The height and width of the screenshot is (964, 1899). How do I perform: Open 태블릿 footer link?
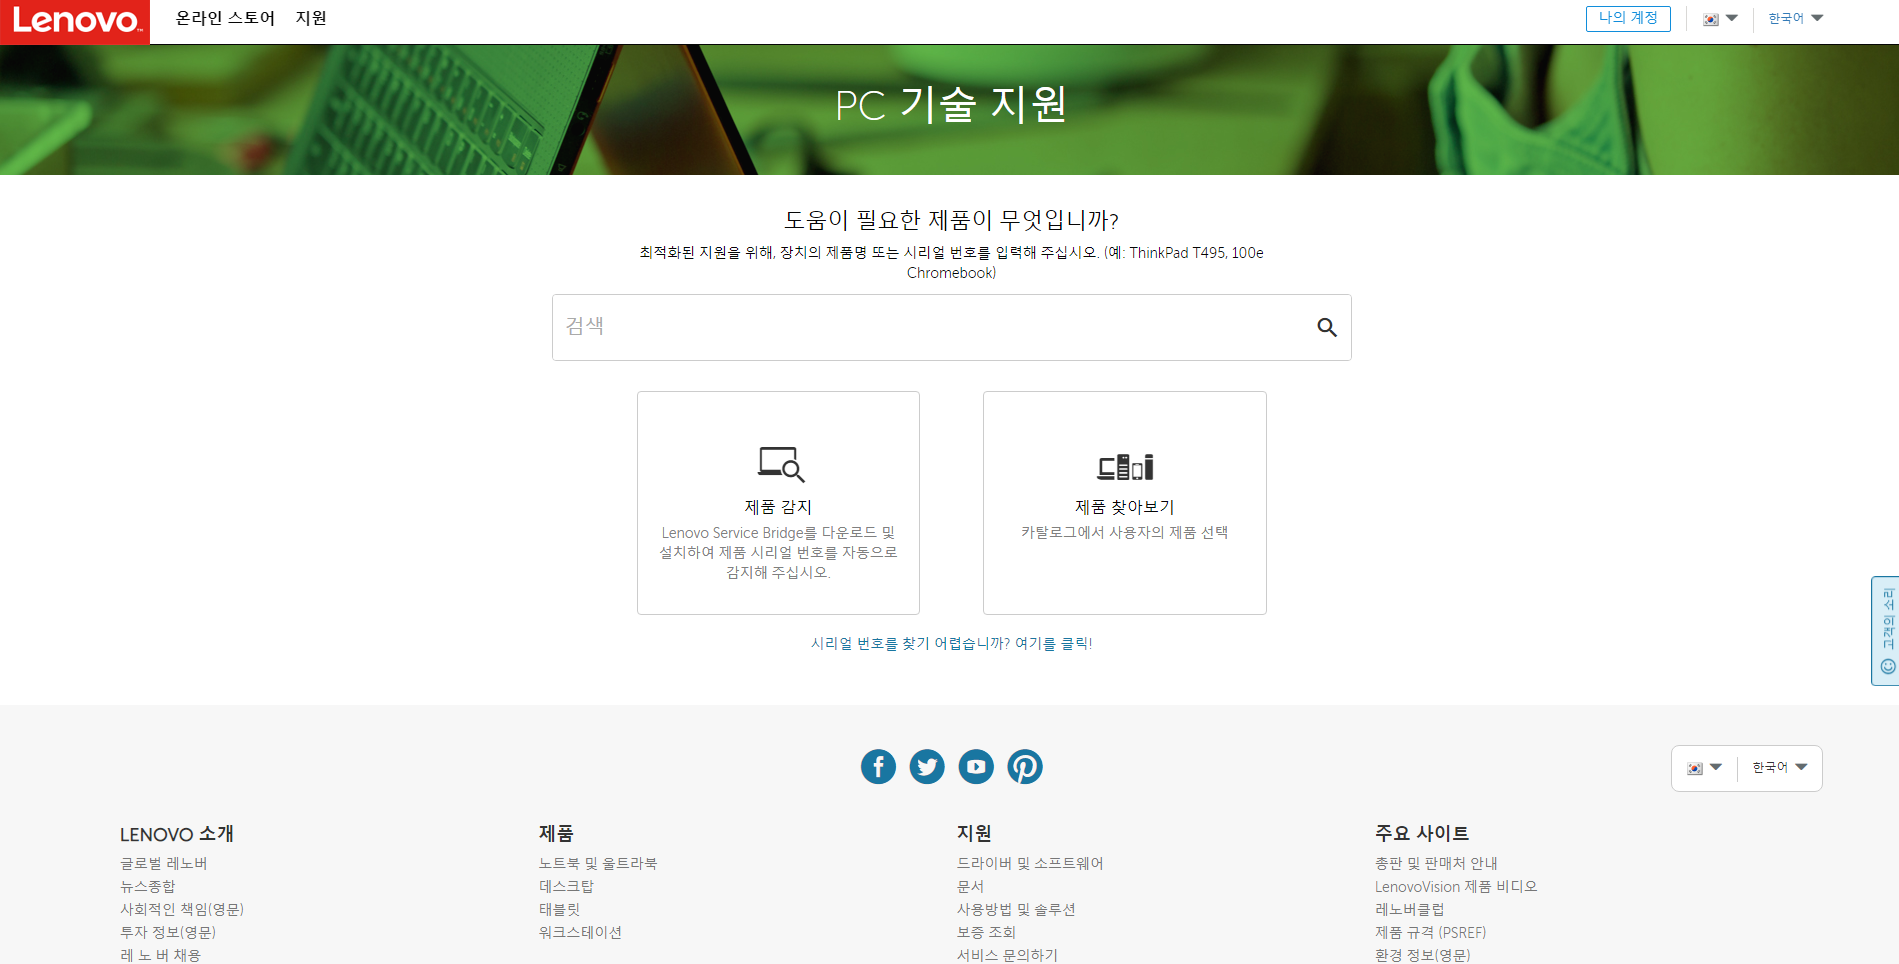pos(559,909)
